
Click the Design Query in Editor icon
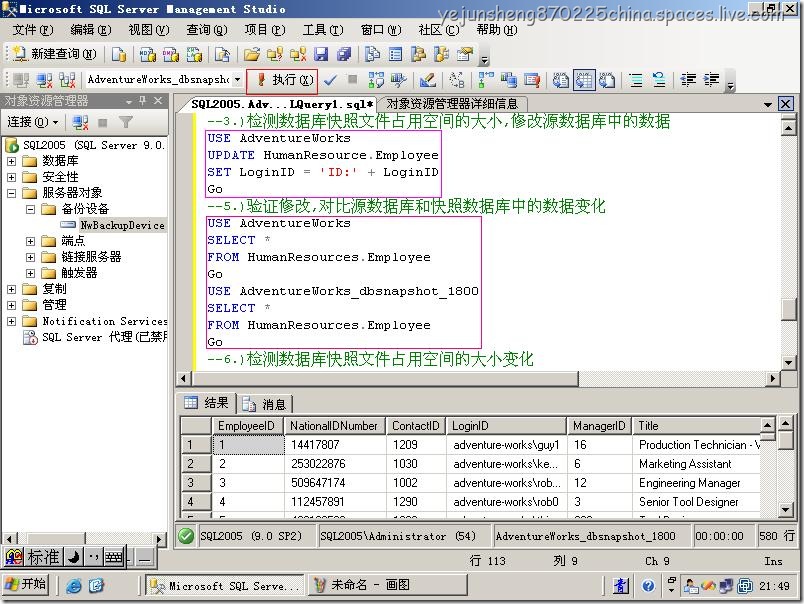pos(428,80)
